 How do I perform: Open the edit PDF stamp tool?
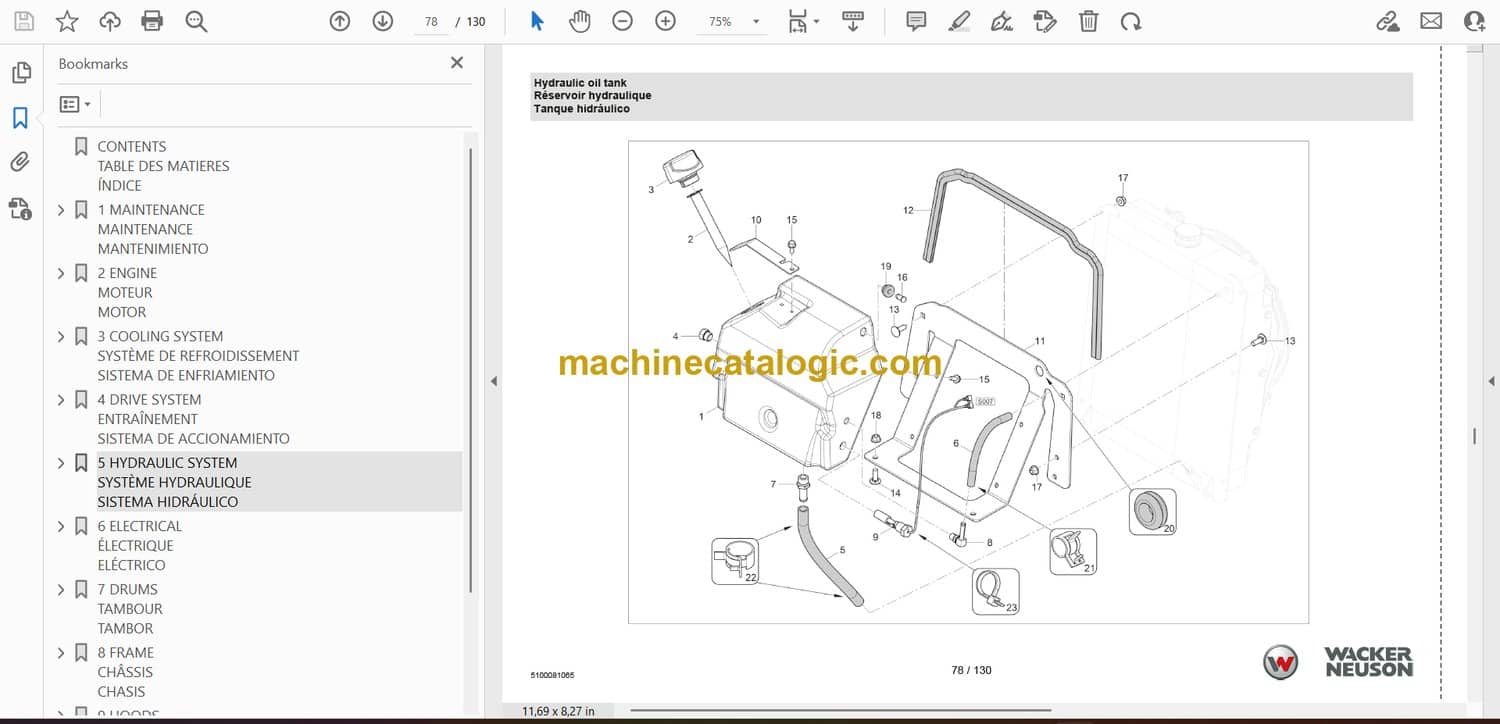tap(1044, 21)
